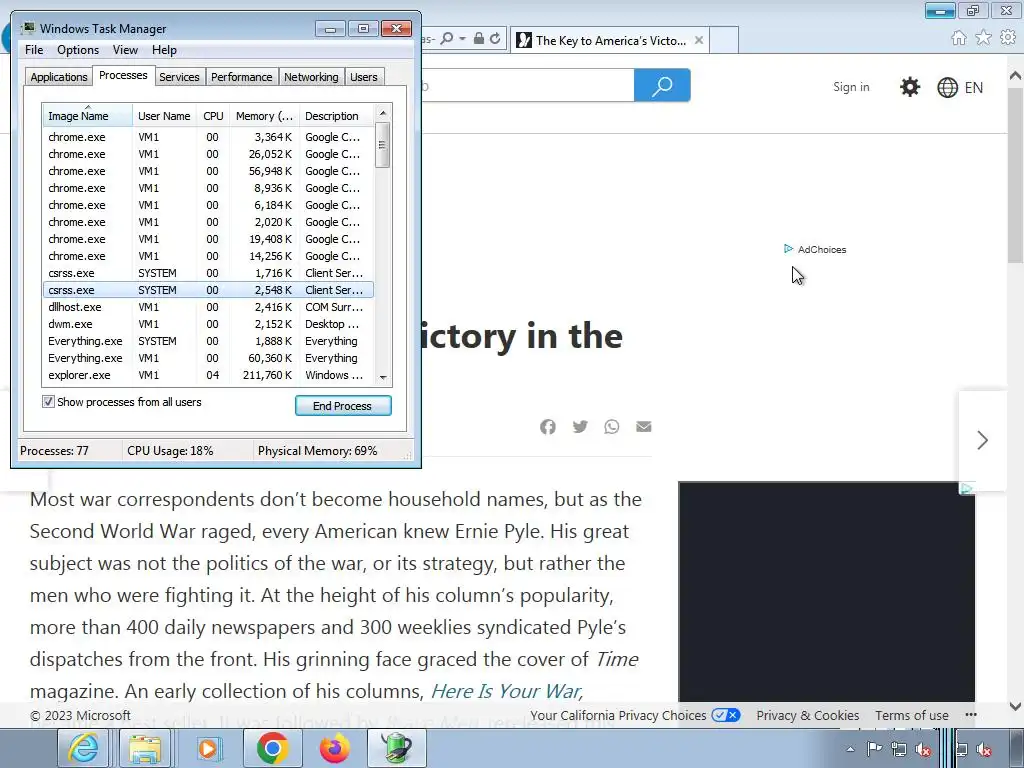Click Your California Privacy Choices link
This screenshot has width=1024, height=768.
coord(618,715)
